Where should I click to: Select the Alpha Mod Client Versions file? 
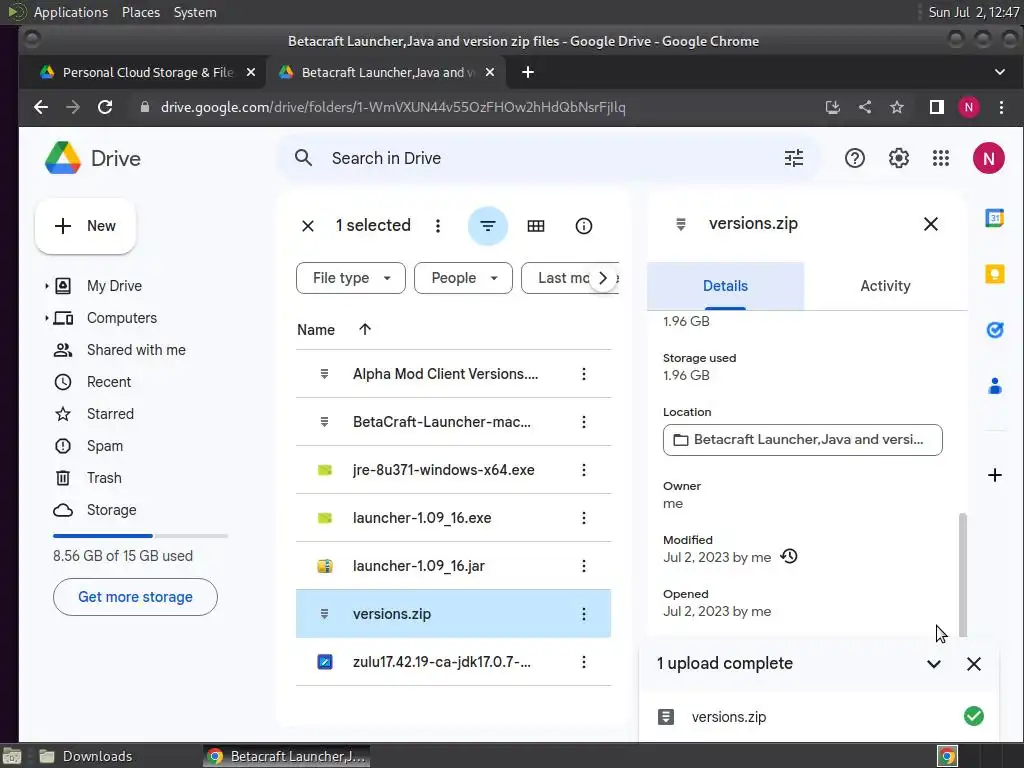(x=453, y=374)
